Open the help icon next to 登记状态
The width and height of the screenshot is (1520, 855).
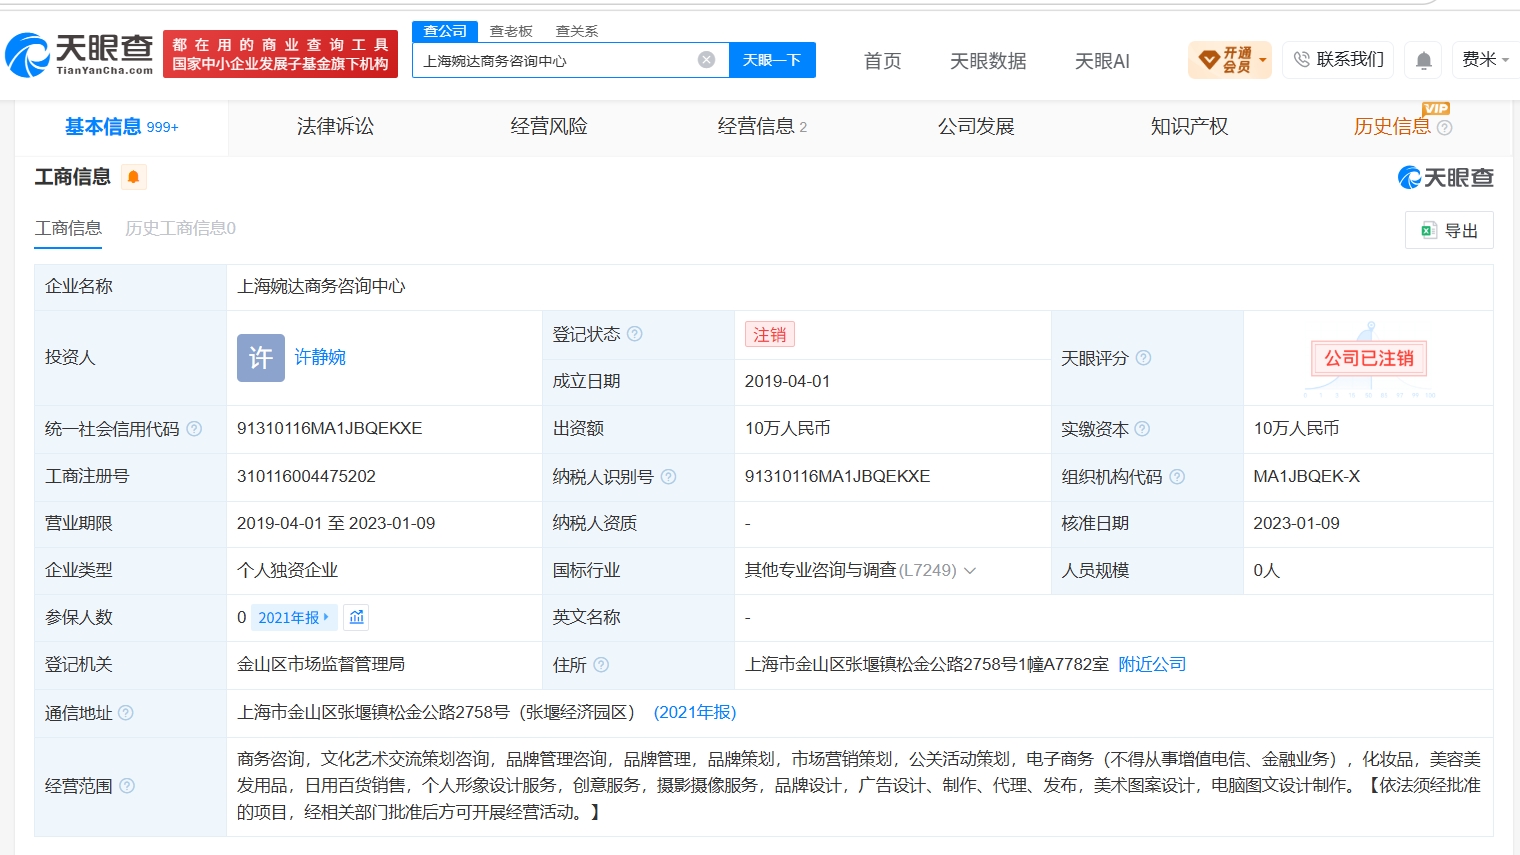(x=635, y=334)
